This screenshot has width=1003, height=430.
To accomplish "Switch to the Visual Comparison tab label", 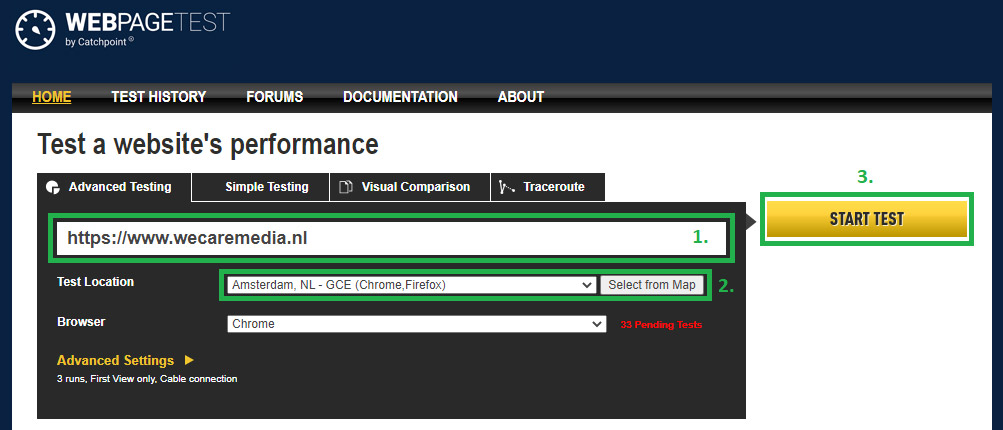I will (x=416, y=187).
